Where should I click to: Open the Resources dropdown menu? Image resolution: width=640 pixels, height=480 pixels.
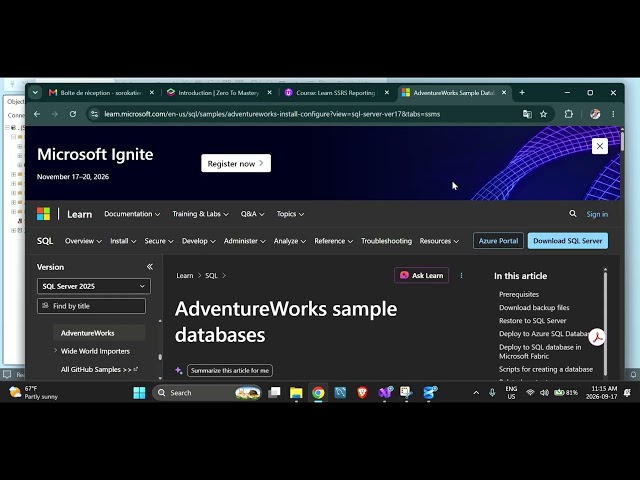coord(439,241)
